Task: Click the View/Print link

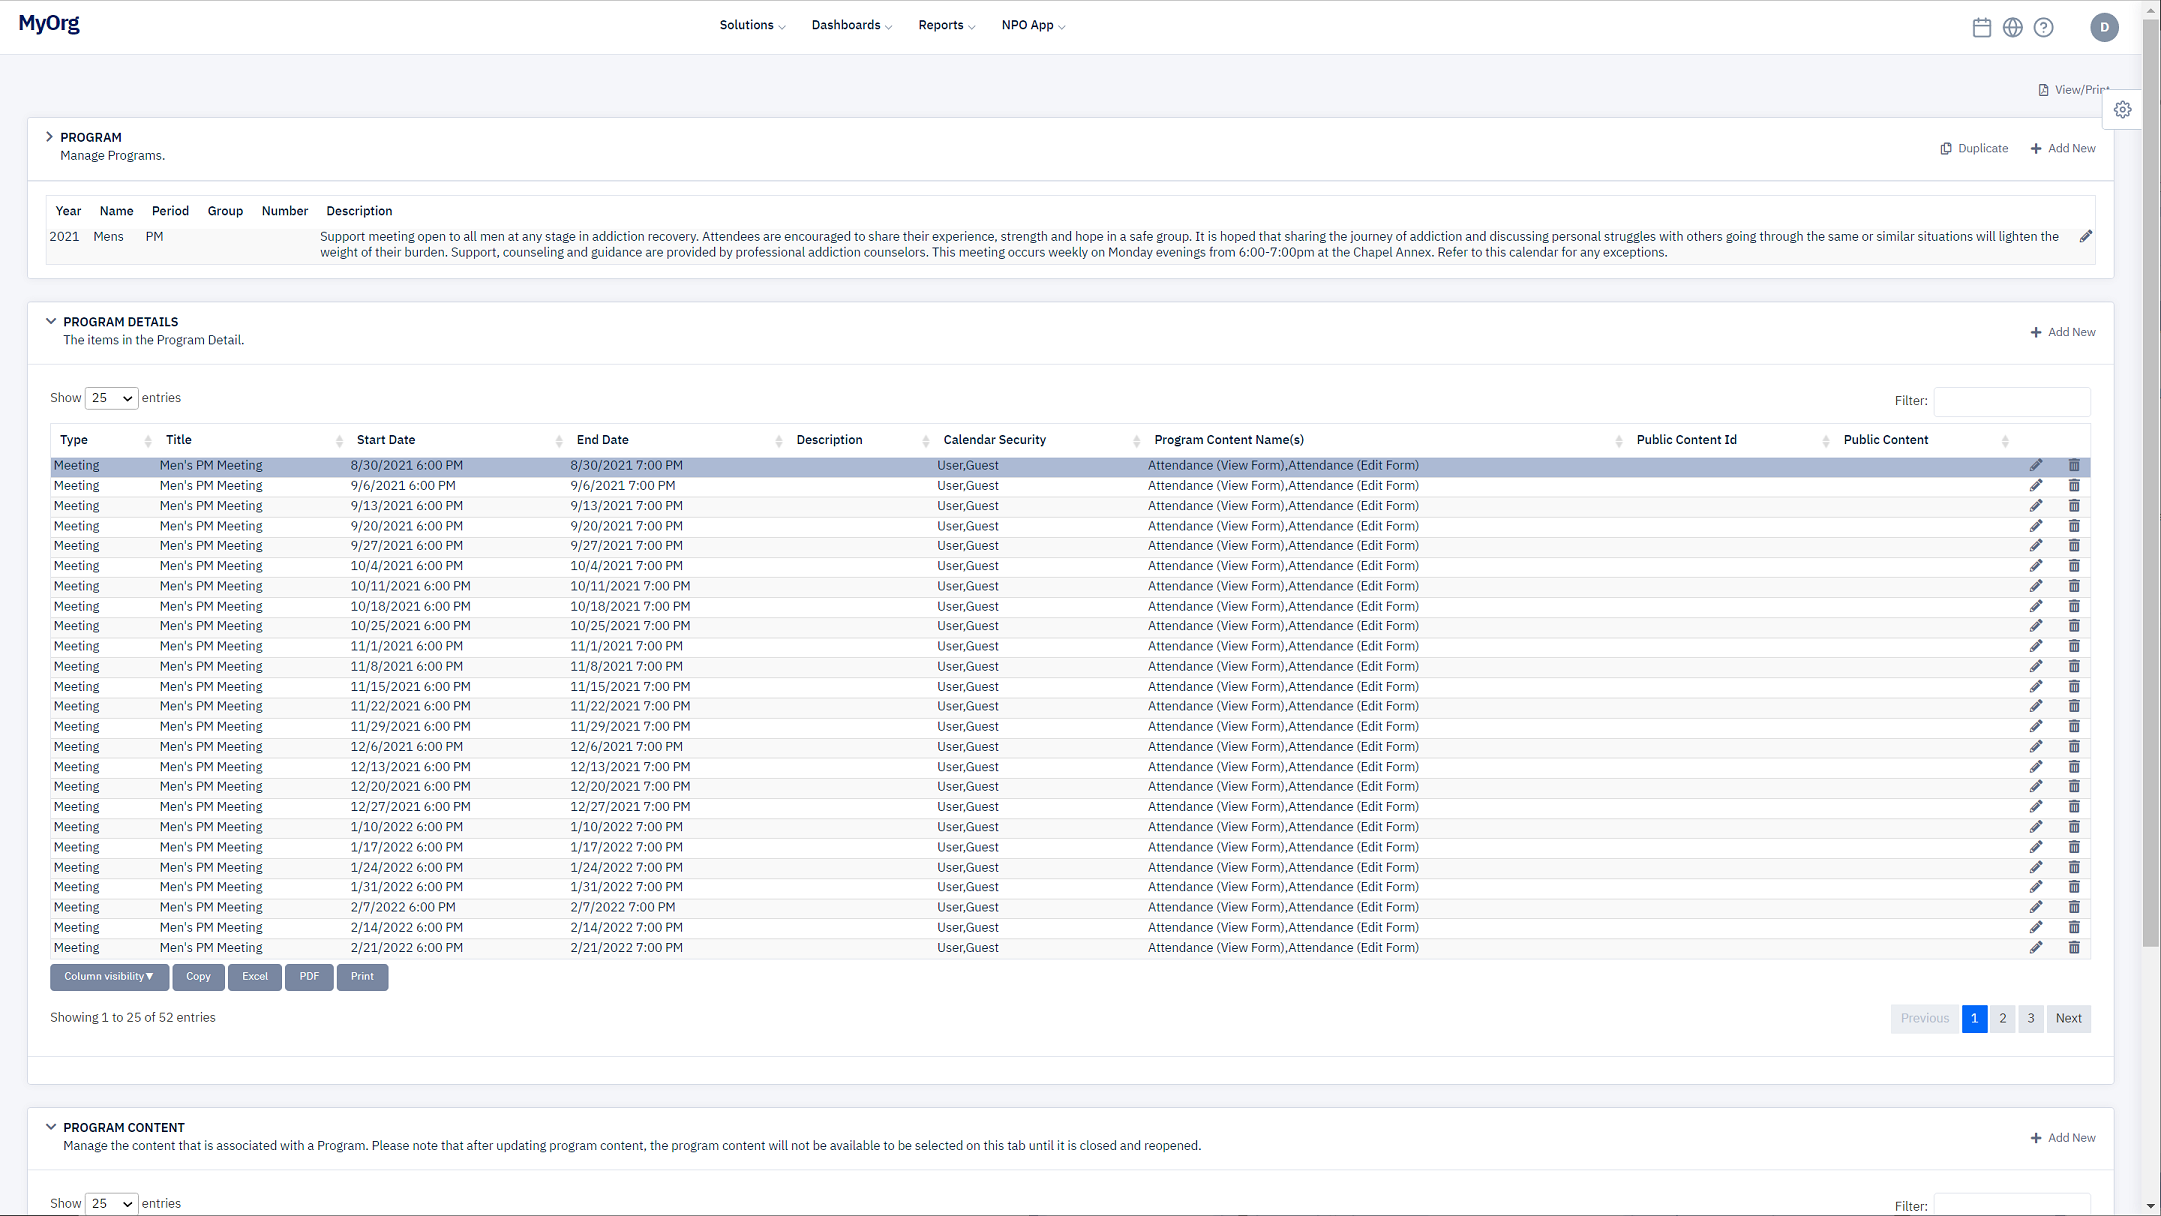Action: tap(2073, 90)
